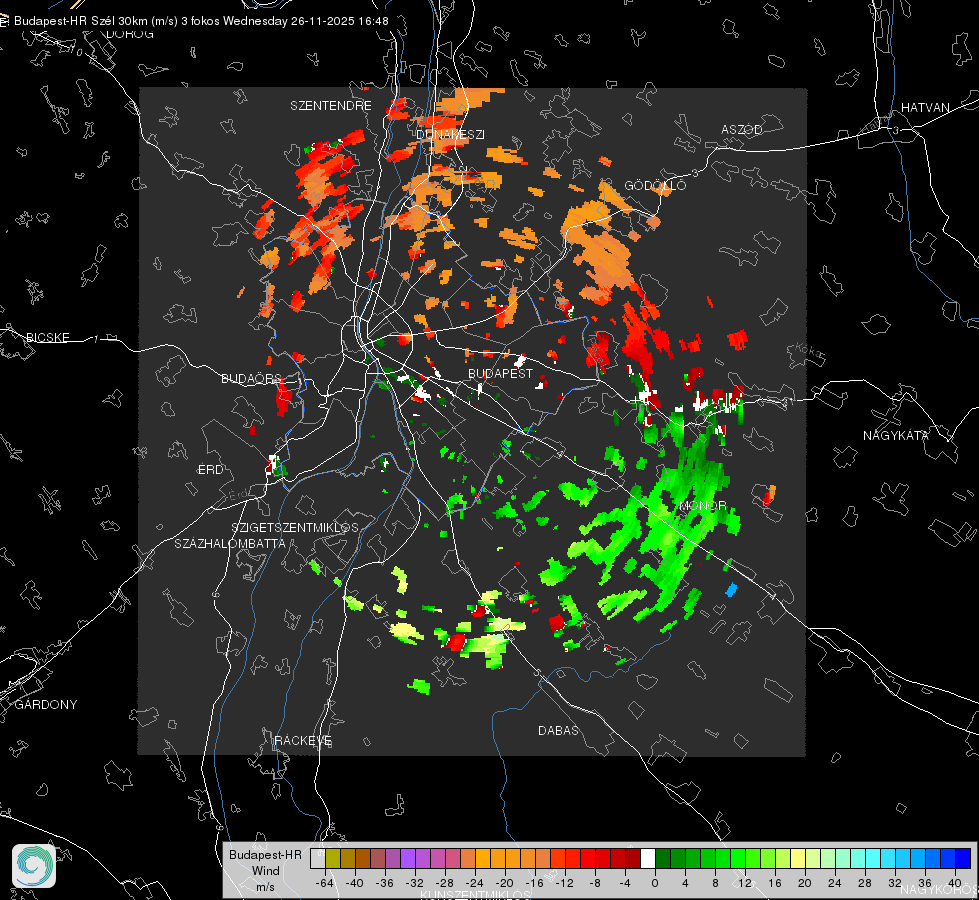Click the NAGYKÁTA town label
Image resolution: width=979 pixels, height=900 pixels.
coord(895,435)
